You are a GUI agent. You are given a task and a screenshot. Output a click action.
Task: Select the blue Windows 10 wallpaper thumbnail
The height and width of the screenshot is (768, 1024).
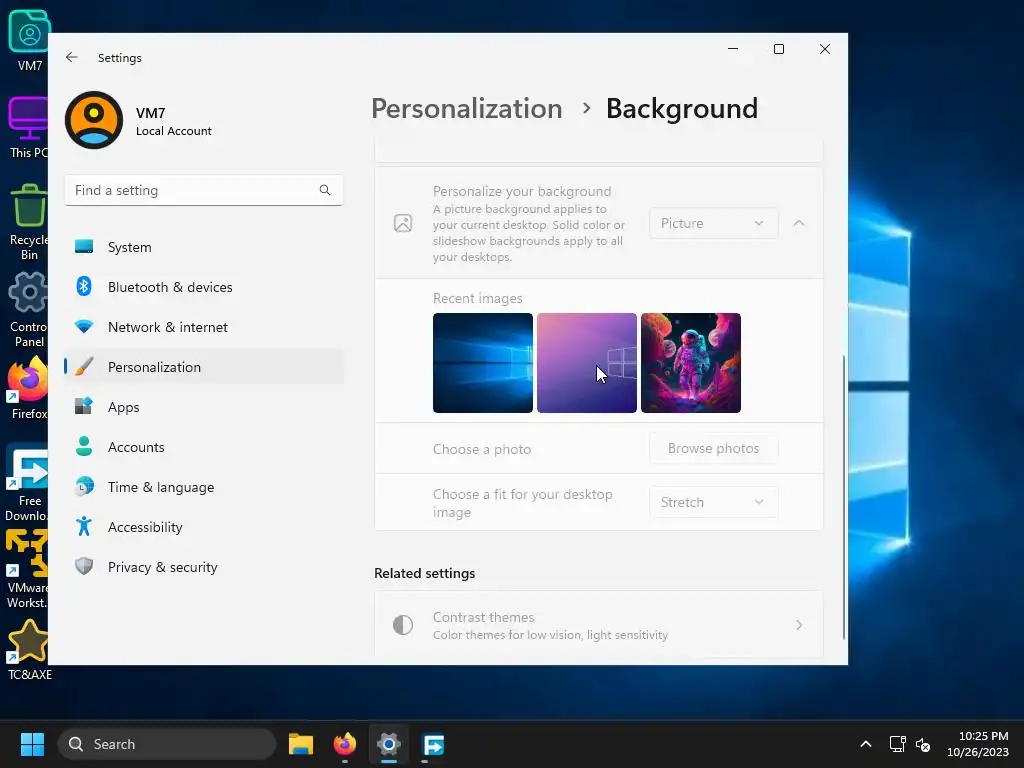pos(483,363)
